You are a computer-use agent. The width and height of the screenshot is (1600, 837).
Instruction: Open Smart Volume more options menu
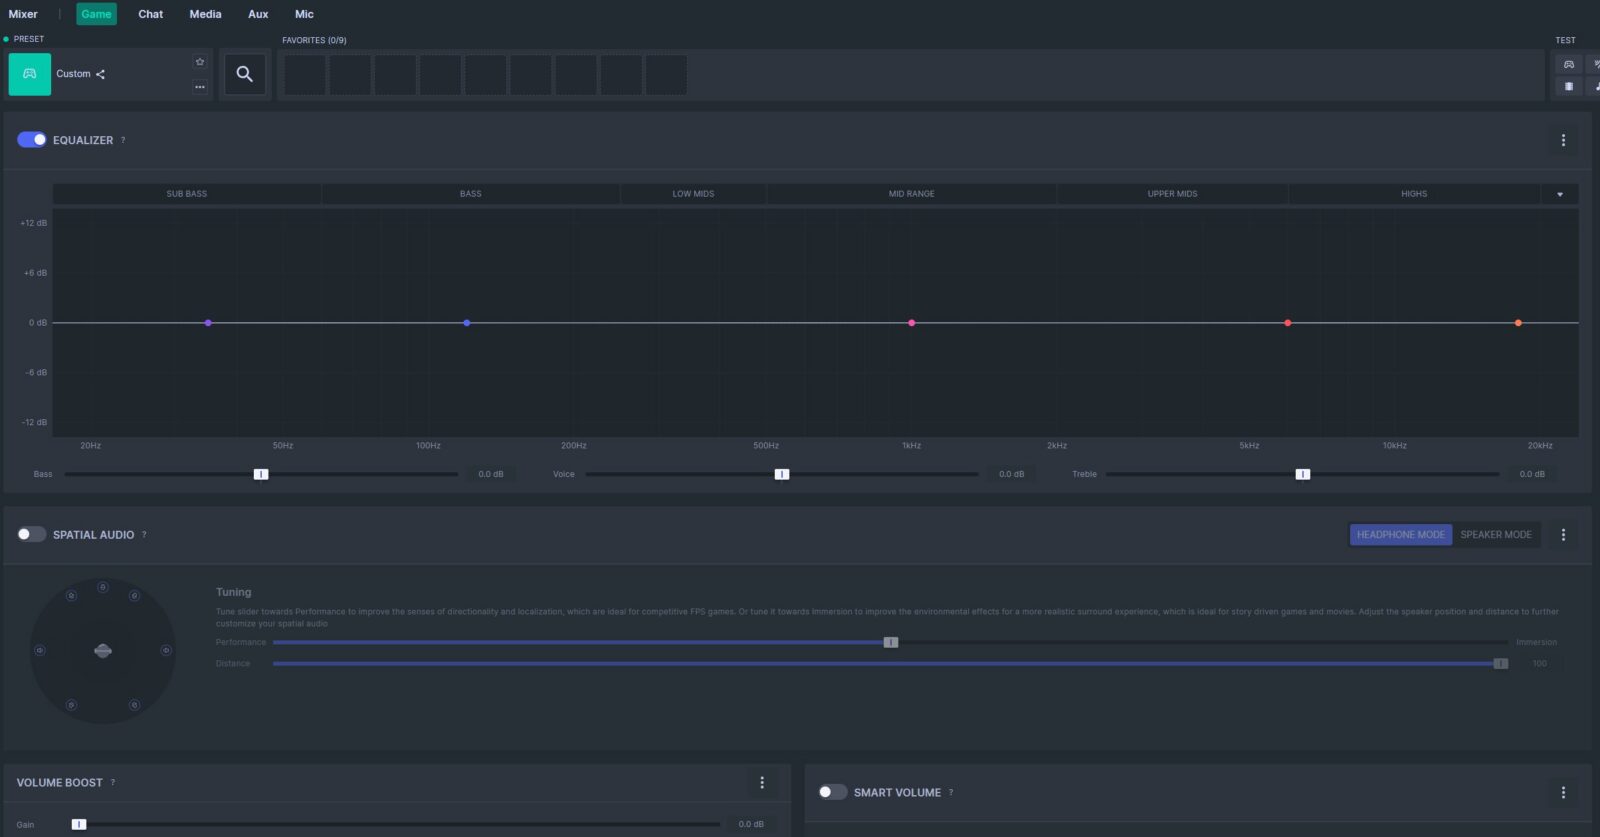(1563, 792)
